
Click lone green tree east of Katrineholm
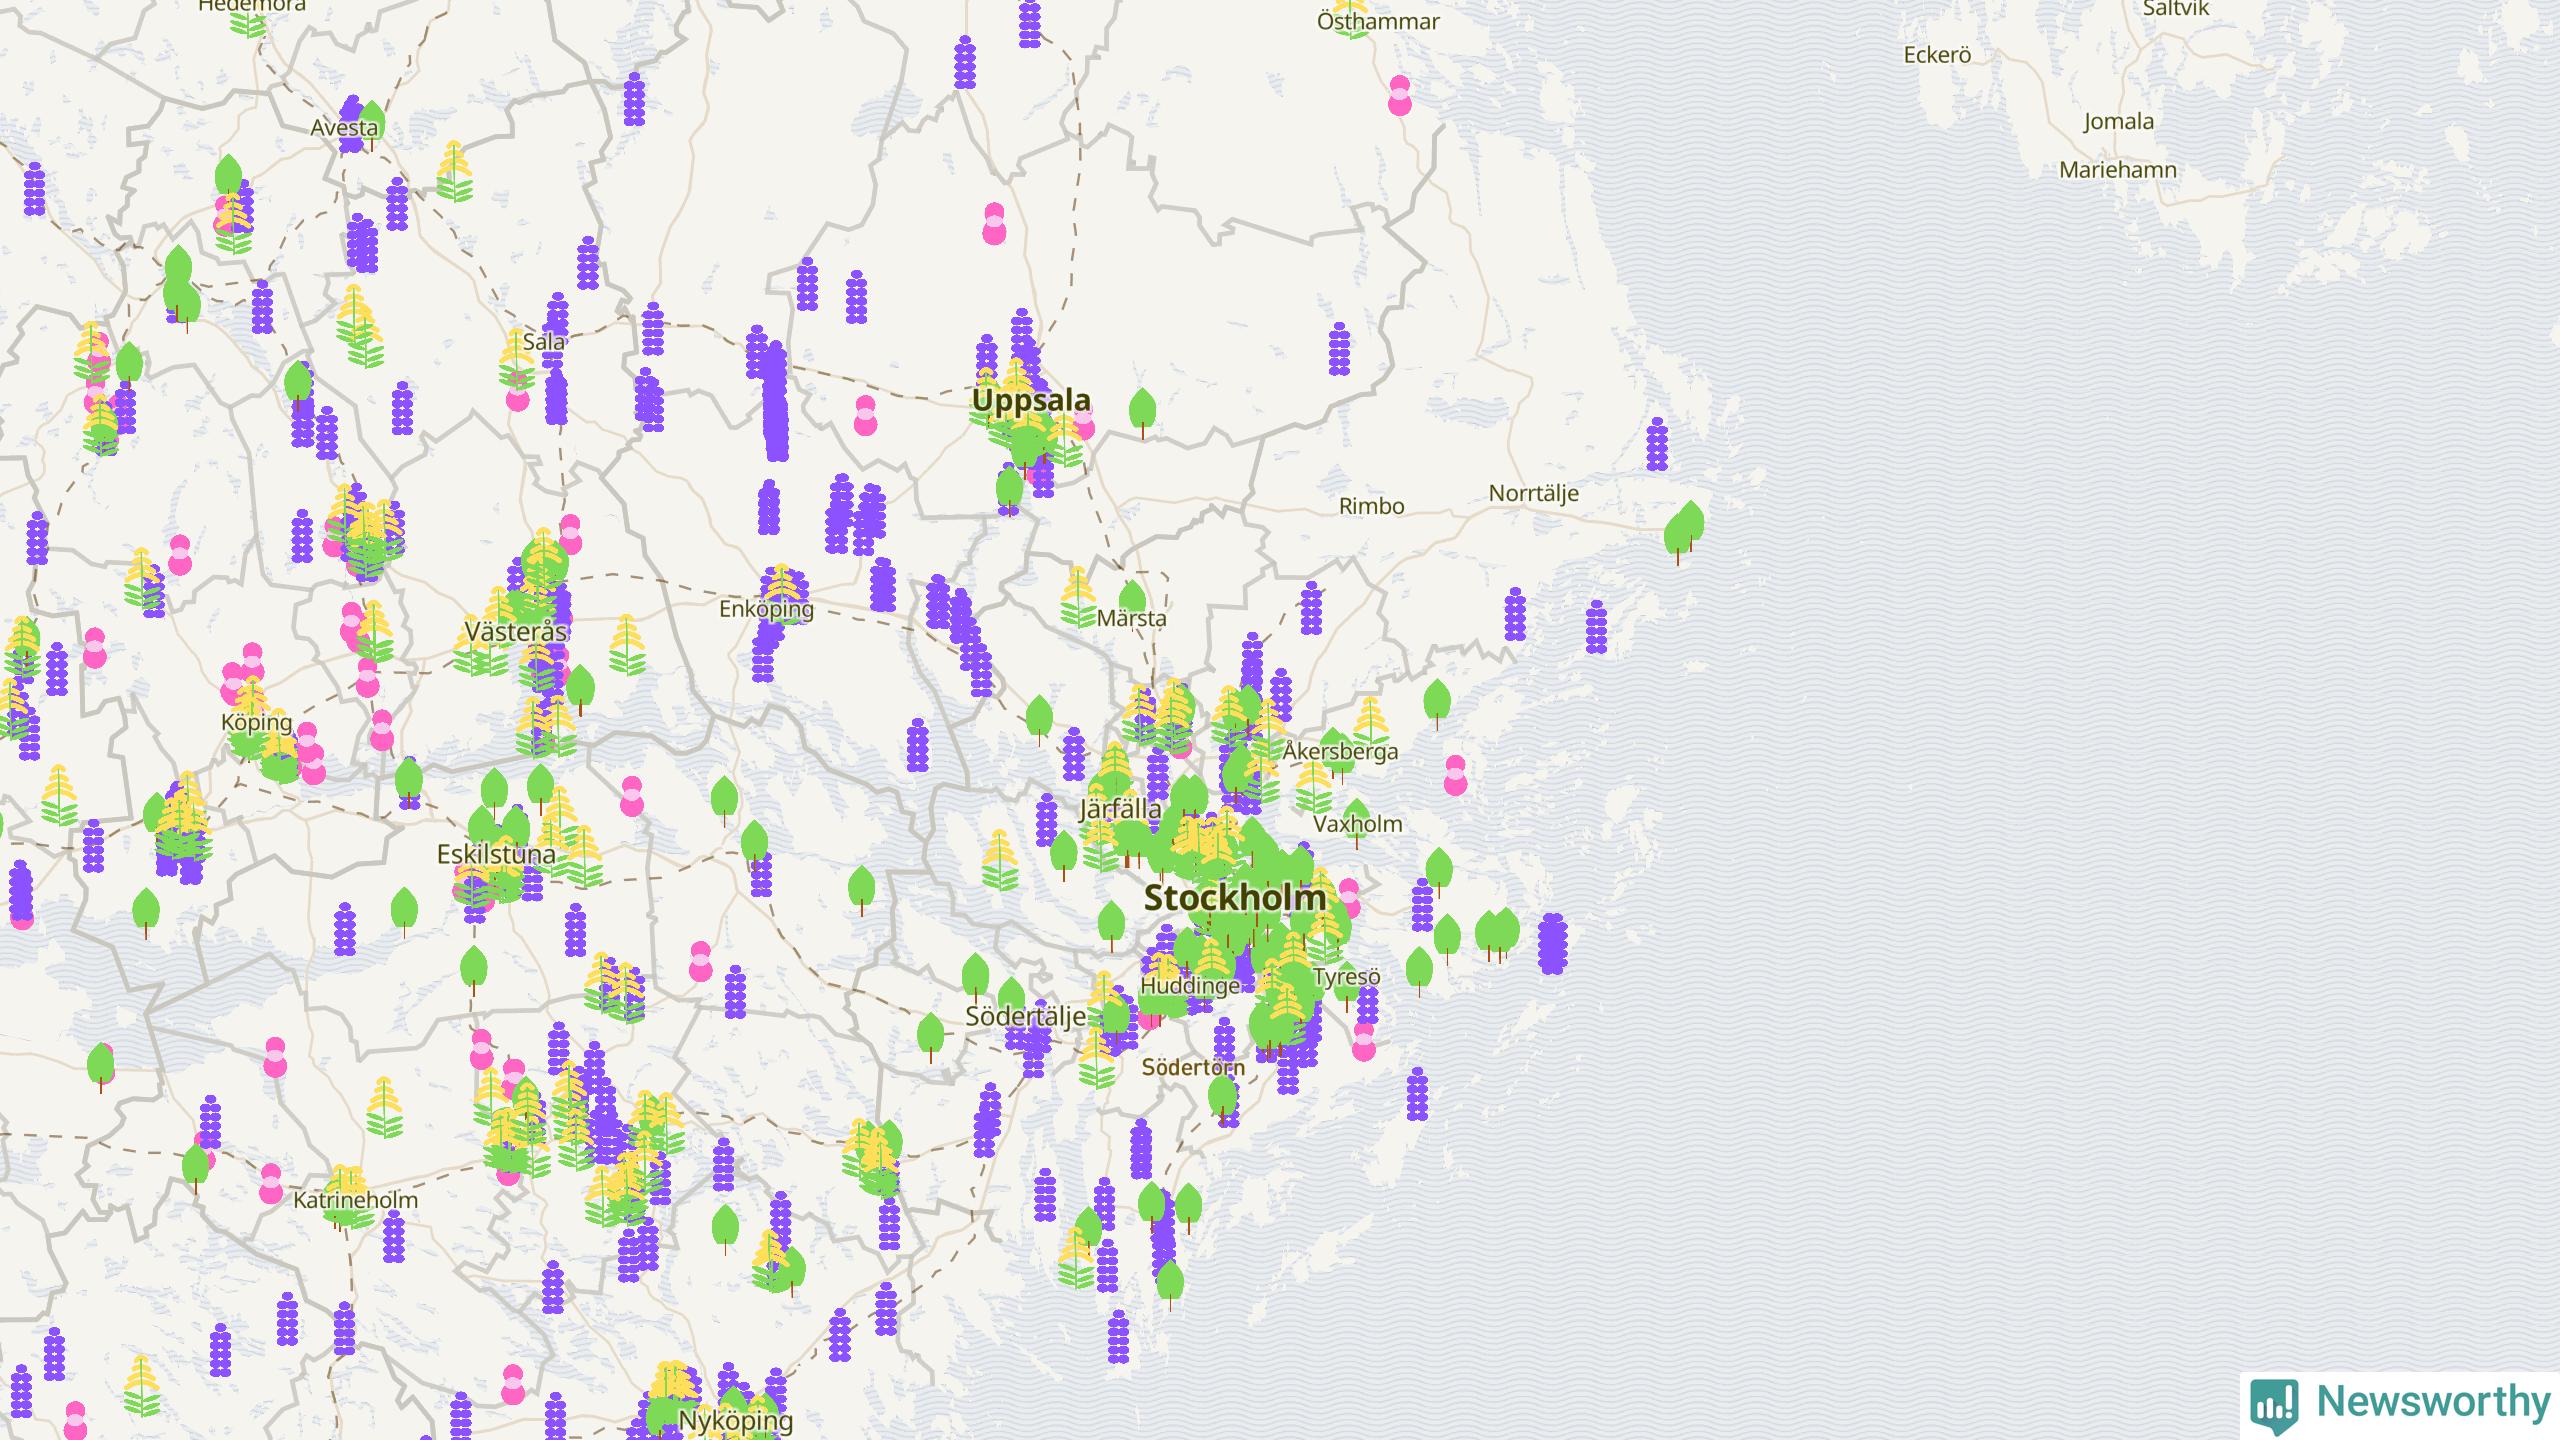pos(725,1229)
